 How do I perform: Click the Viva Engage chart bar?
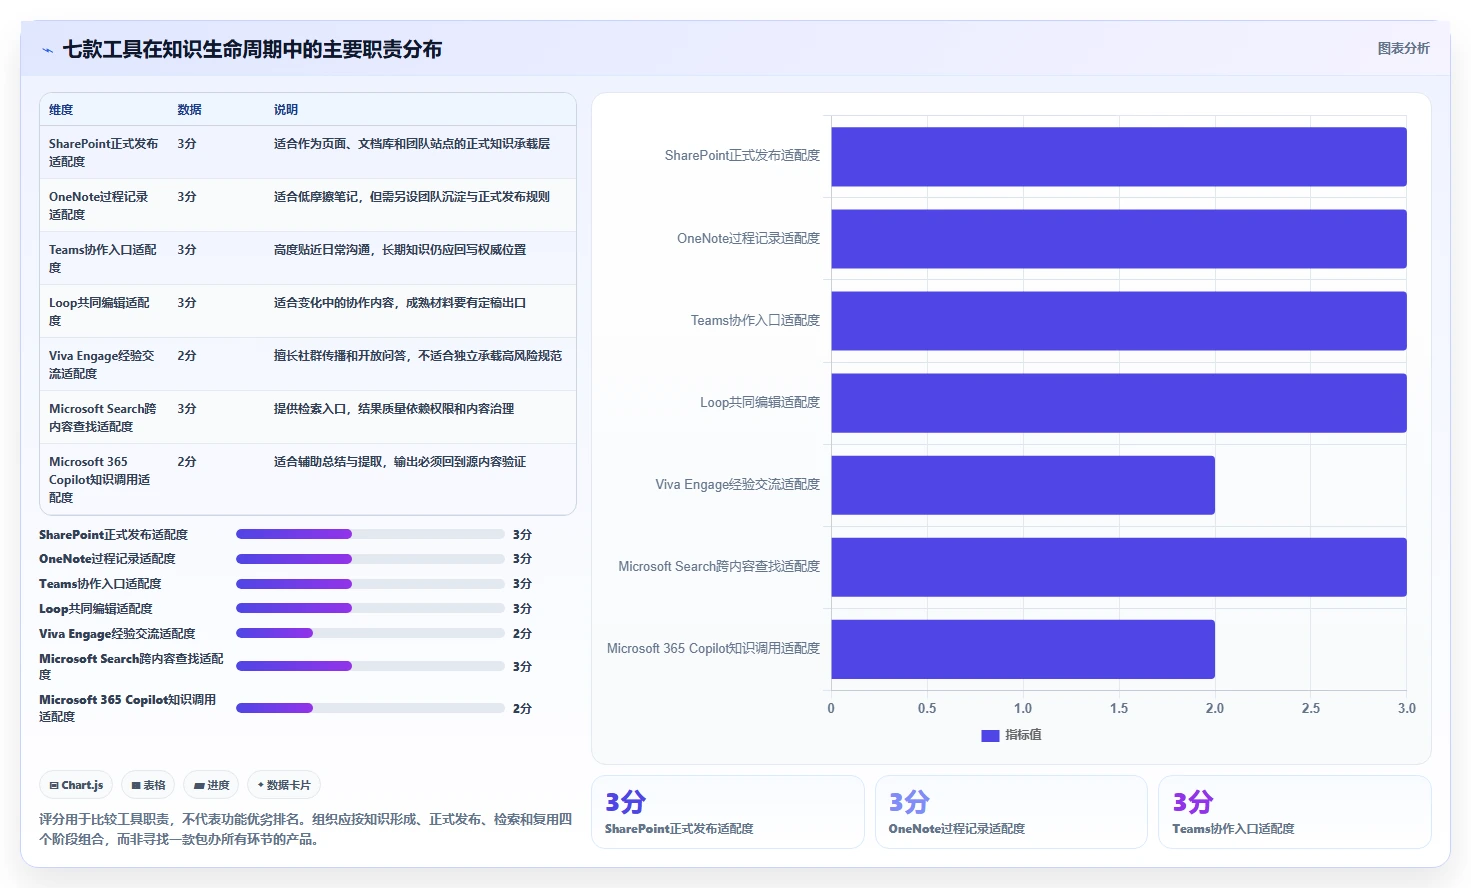[x=1023, y=485]
